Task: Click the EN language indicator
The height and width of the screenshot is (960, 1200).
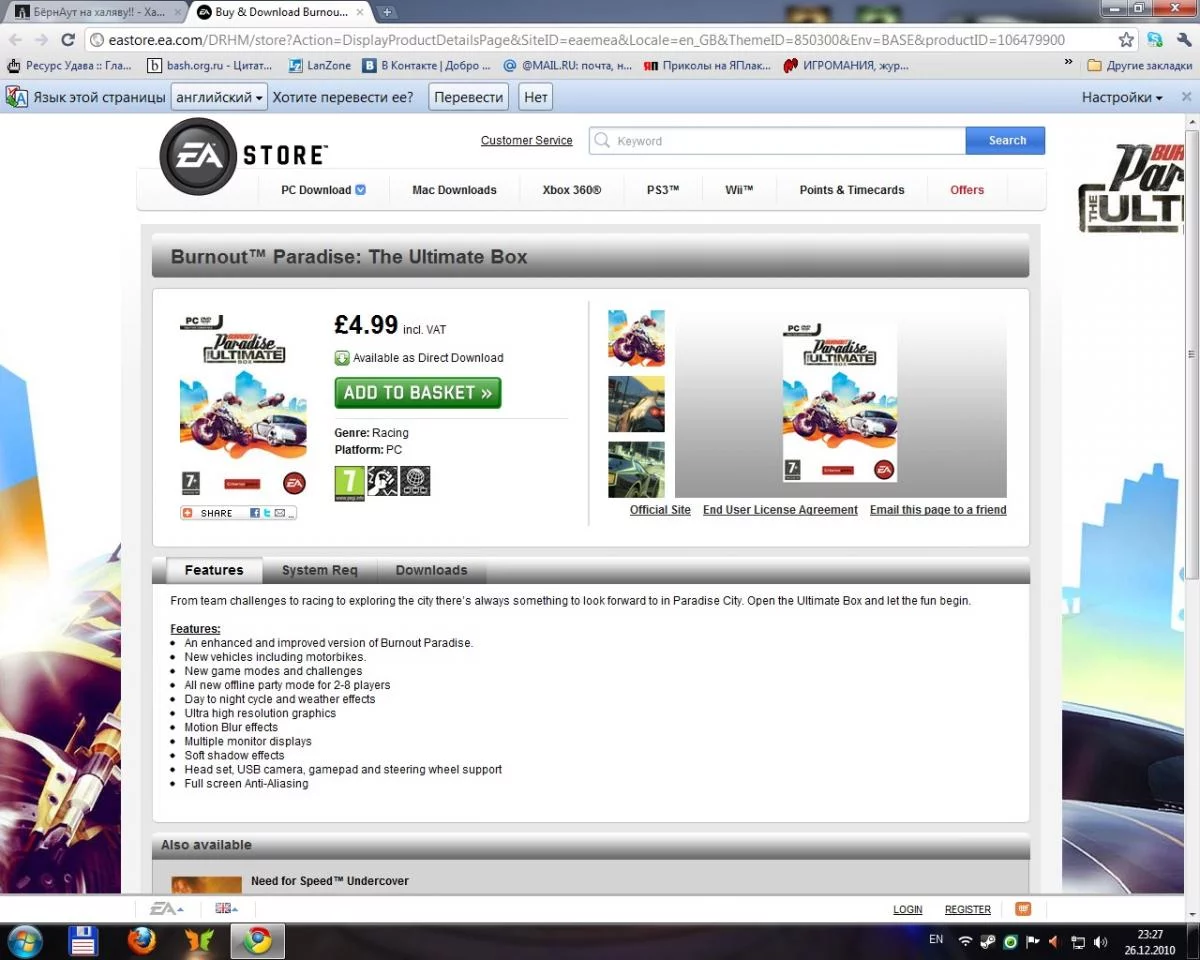Action: click(x=936, y=940)
